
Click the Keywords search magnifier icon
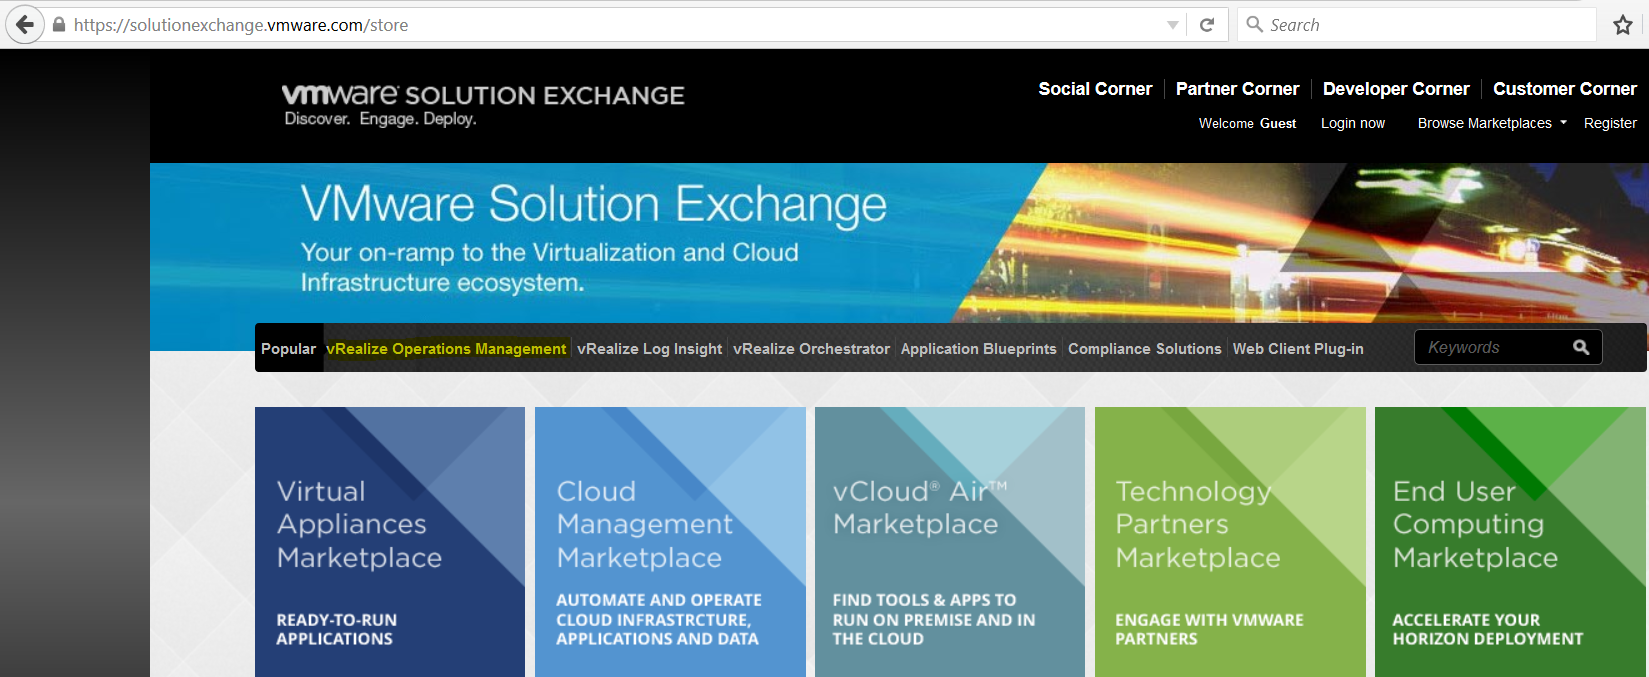point(1581,347)
